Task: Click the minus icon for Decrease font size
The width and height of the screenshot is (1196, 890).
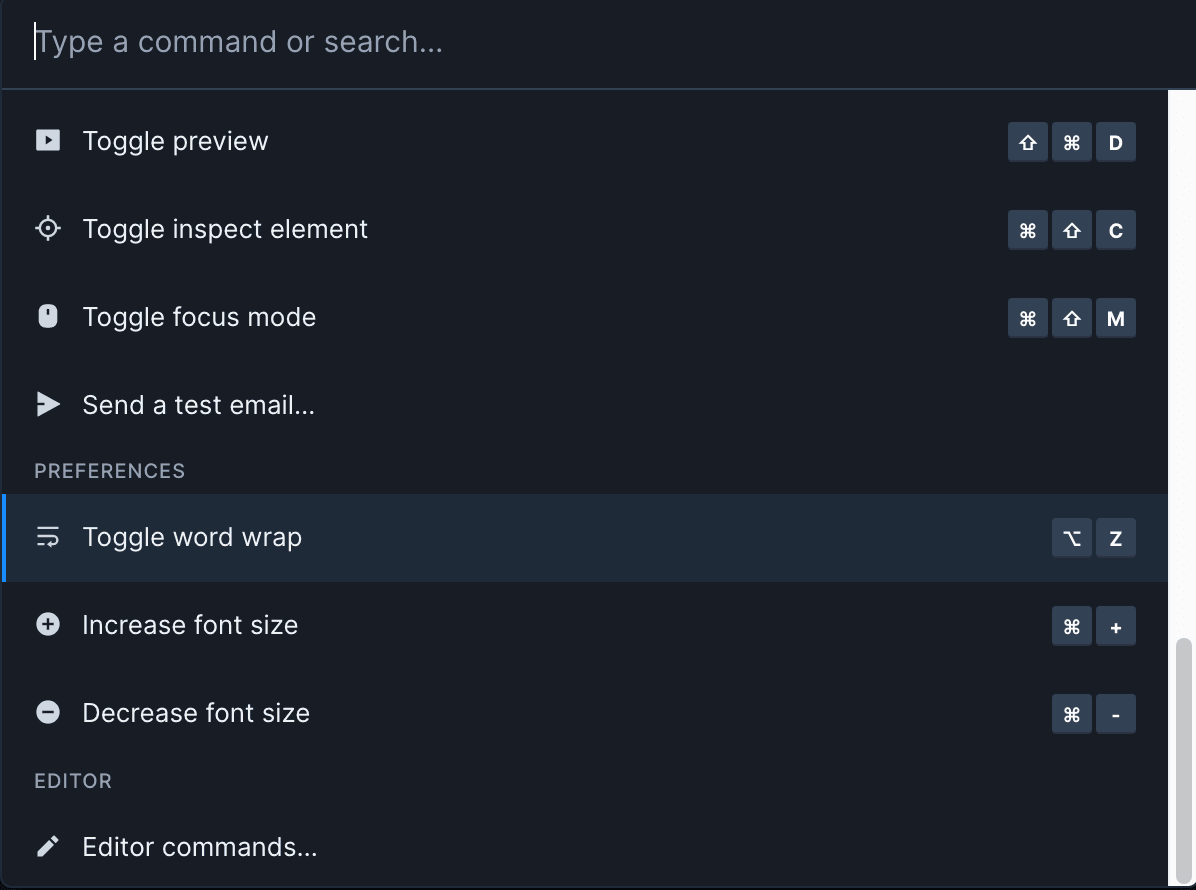Action: point(47,712)
